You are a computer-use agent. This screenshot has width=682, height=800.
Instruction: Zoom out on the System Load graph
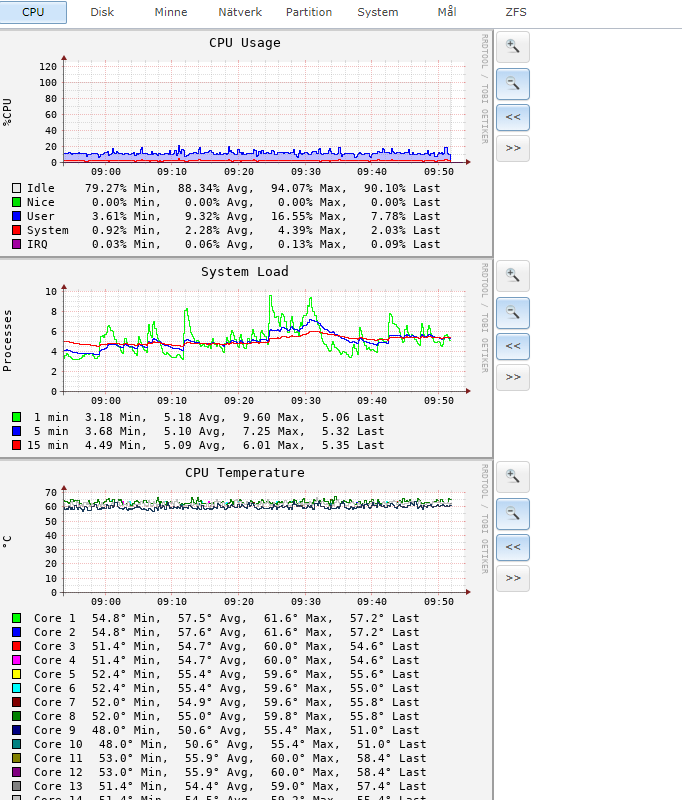513,312
